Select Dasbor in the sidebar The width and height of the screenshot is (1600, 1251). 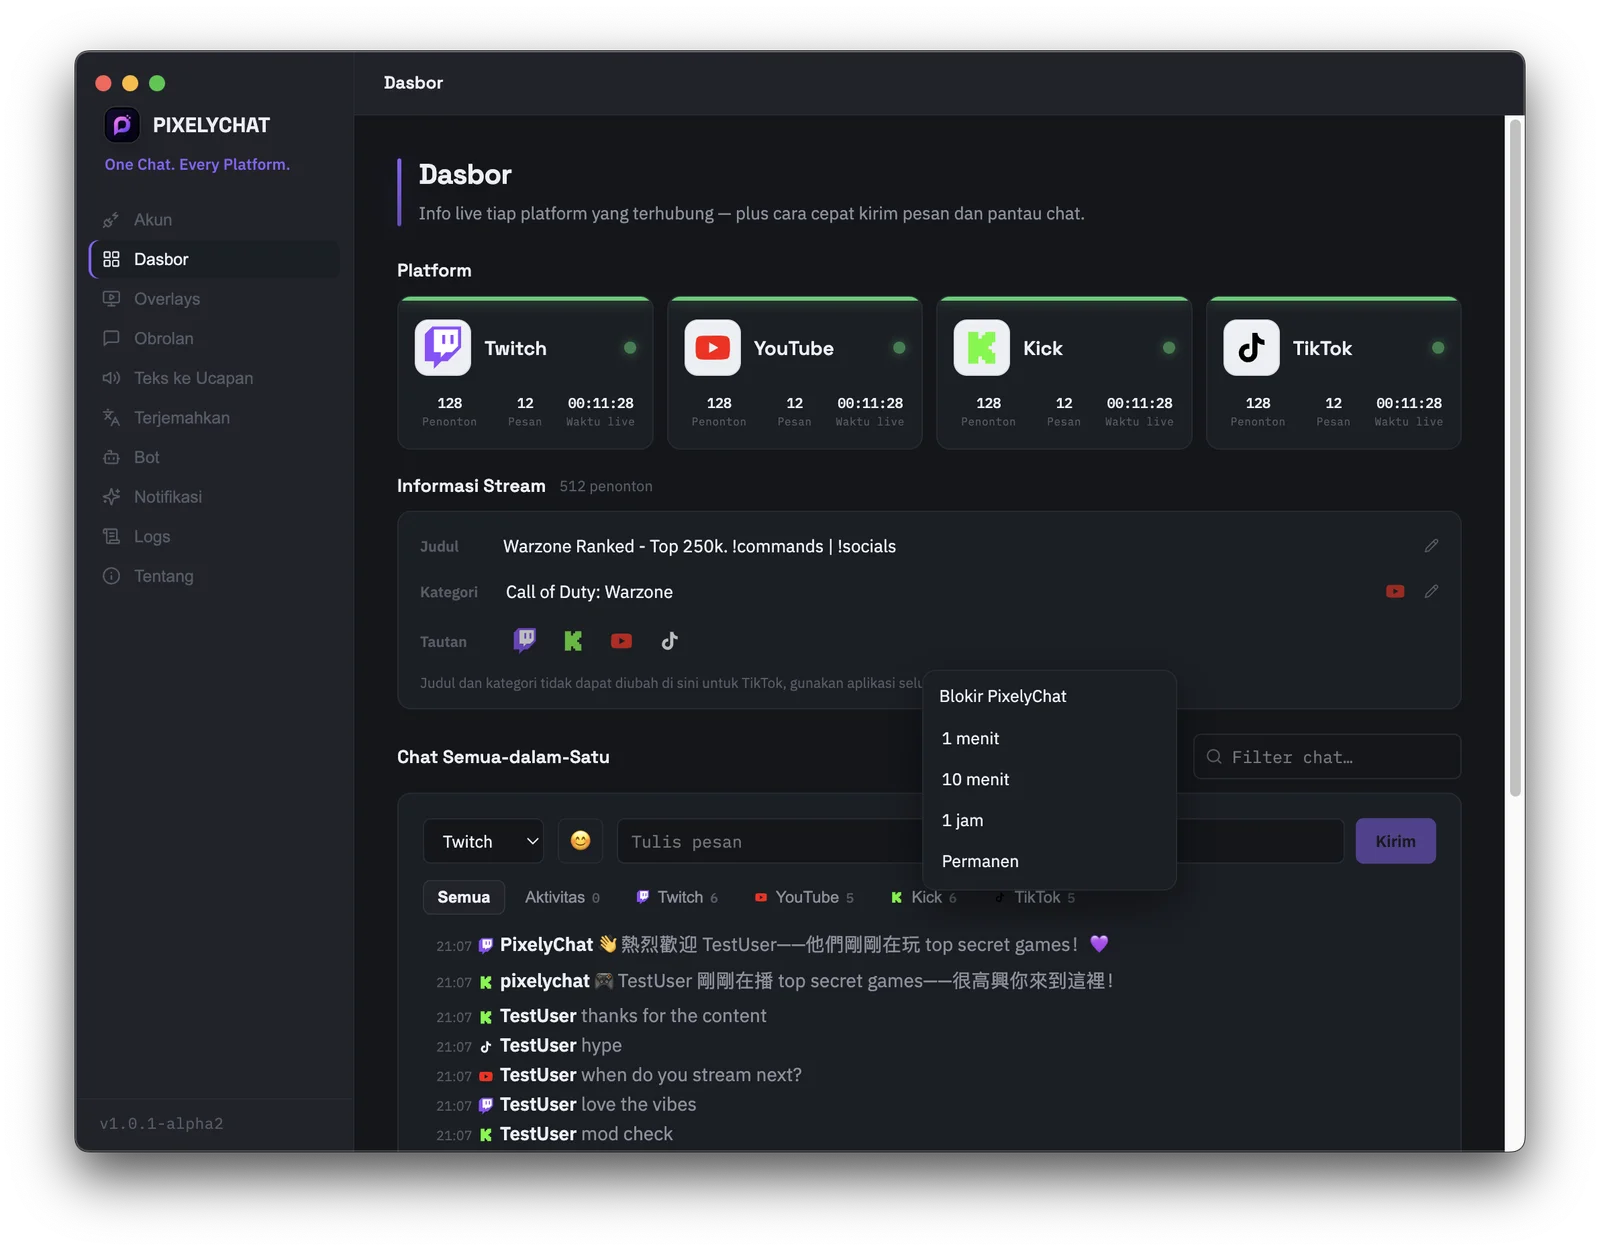[214, 259]
